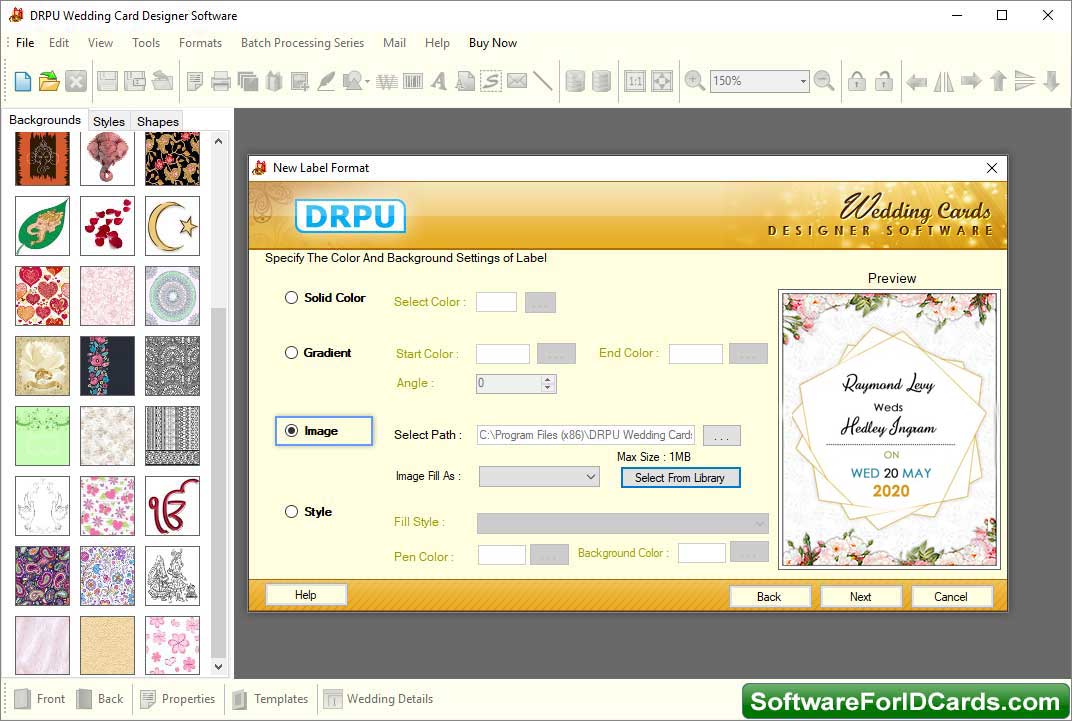Select the Gradient radio option

291,353
